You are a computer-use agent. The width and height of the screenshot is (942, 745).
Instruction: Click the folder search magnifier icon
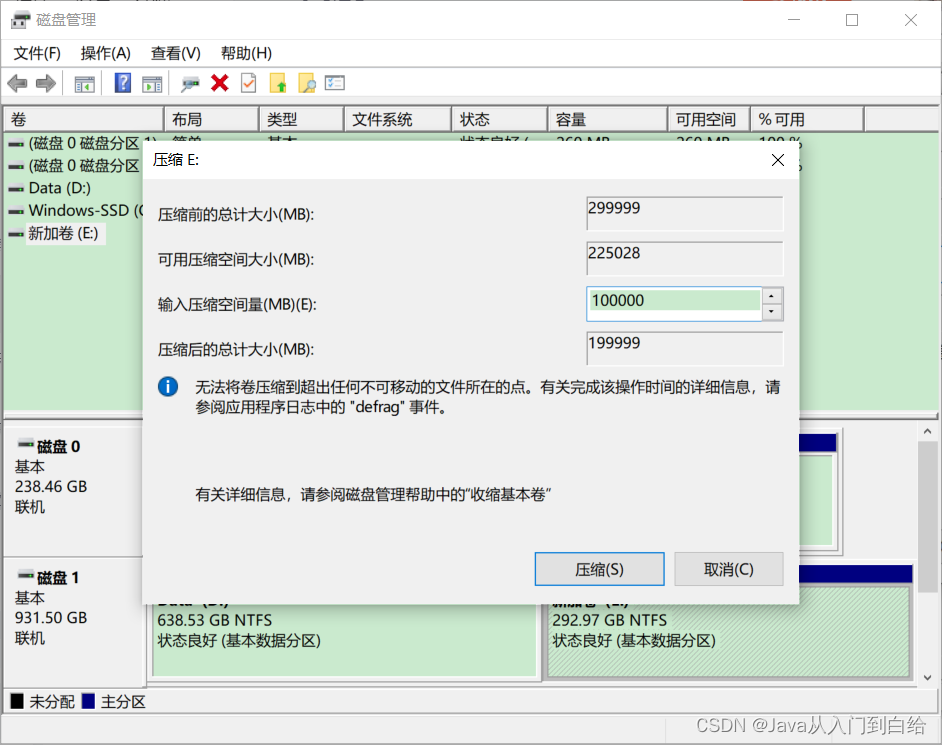pyautogui.click(x=307, y=83)
